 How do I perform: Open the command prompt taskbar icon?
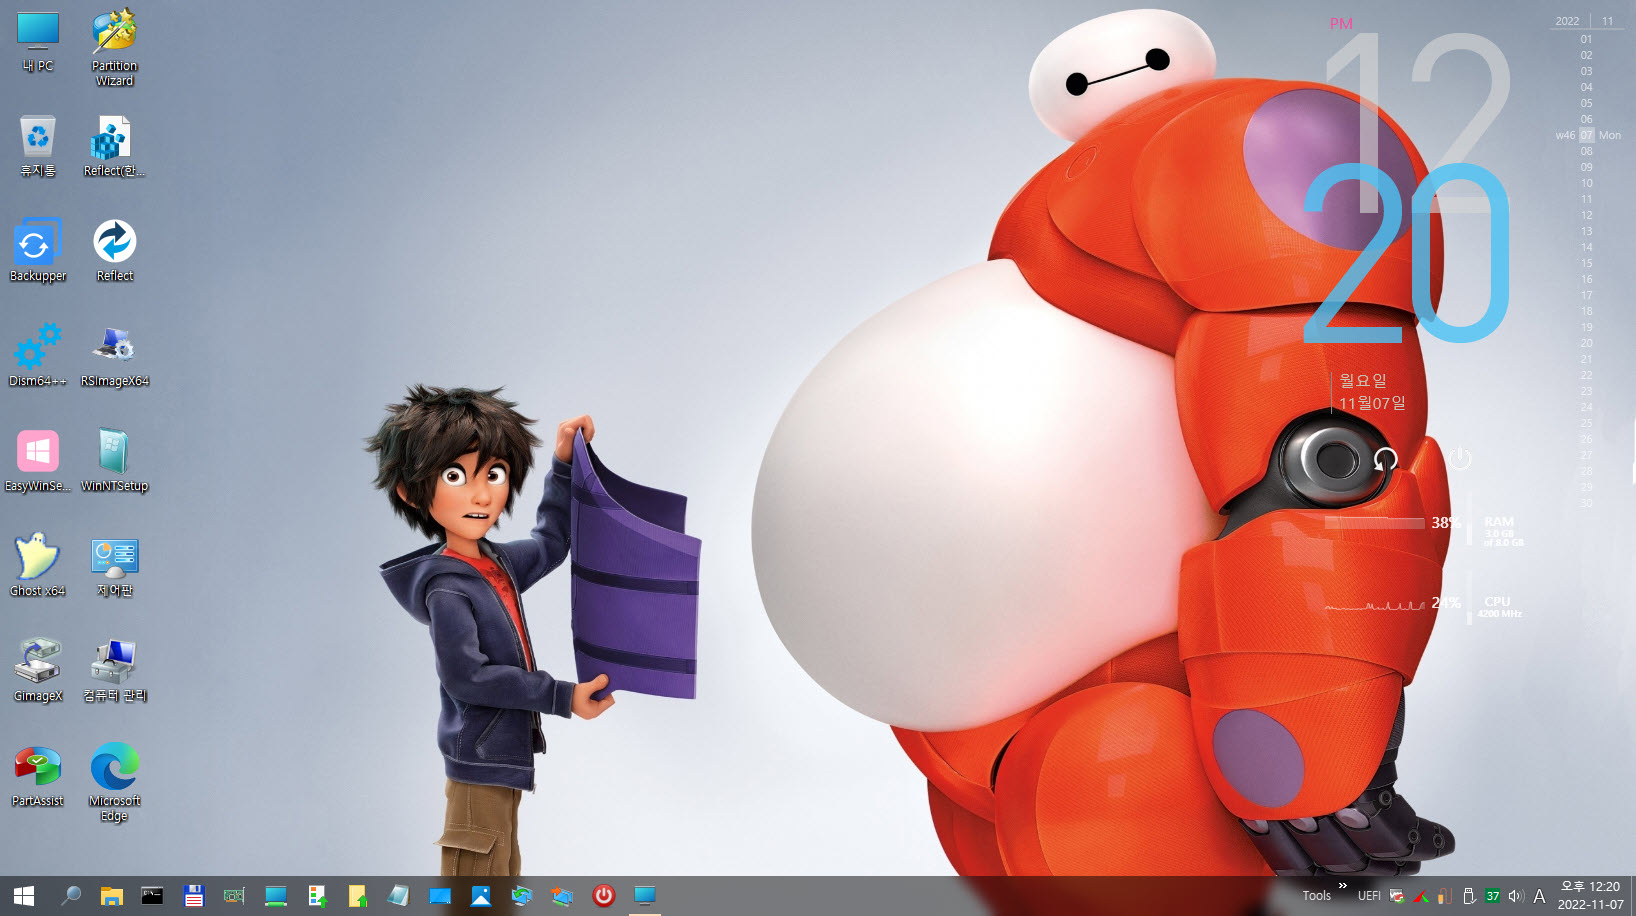(x=152, y=896)
